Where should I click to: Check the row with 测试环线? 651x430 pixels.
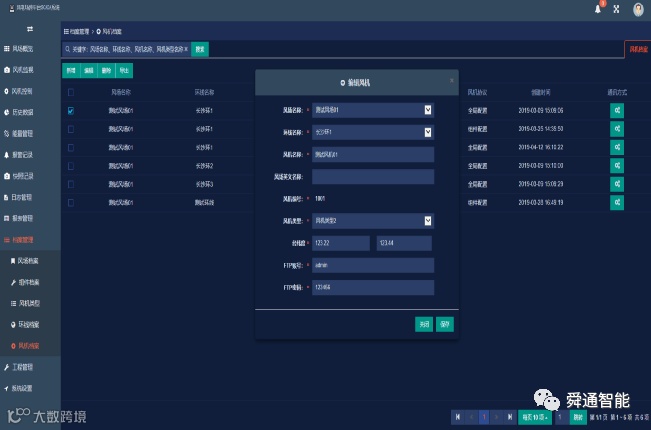coord(71,203)
